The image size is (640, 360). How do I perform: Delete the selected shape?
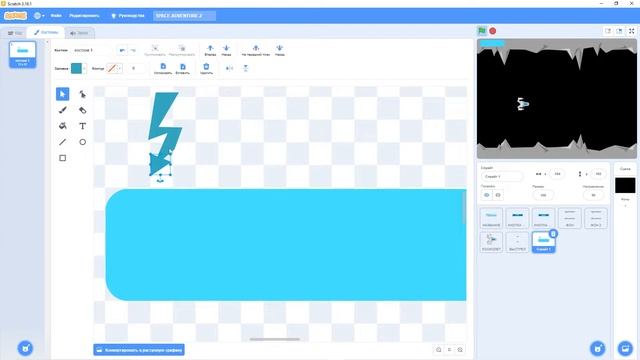point(206,69)
